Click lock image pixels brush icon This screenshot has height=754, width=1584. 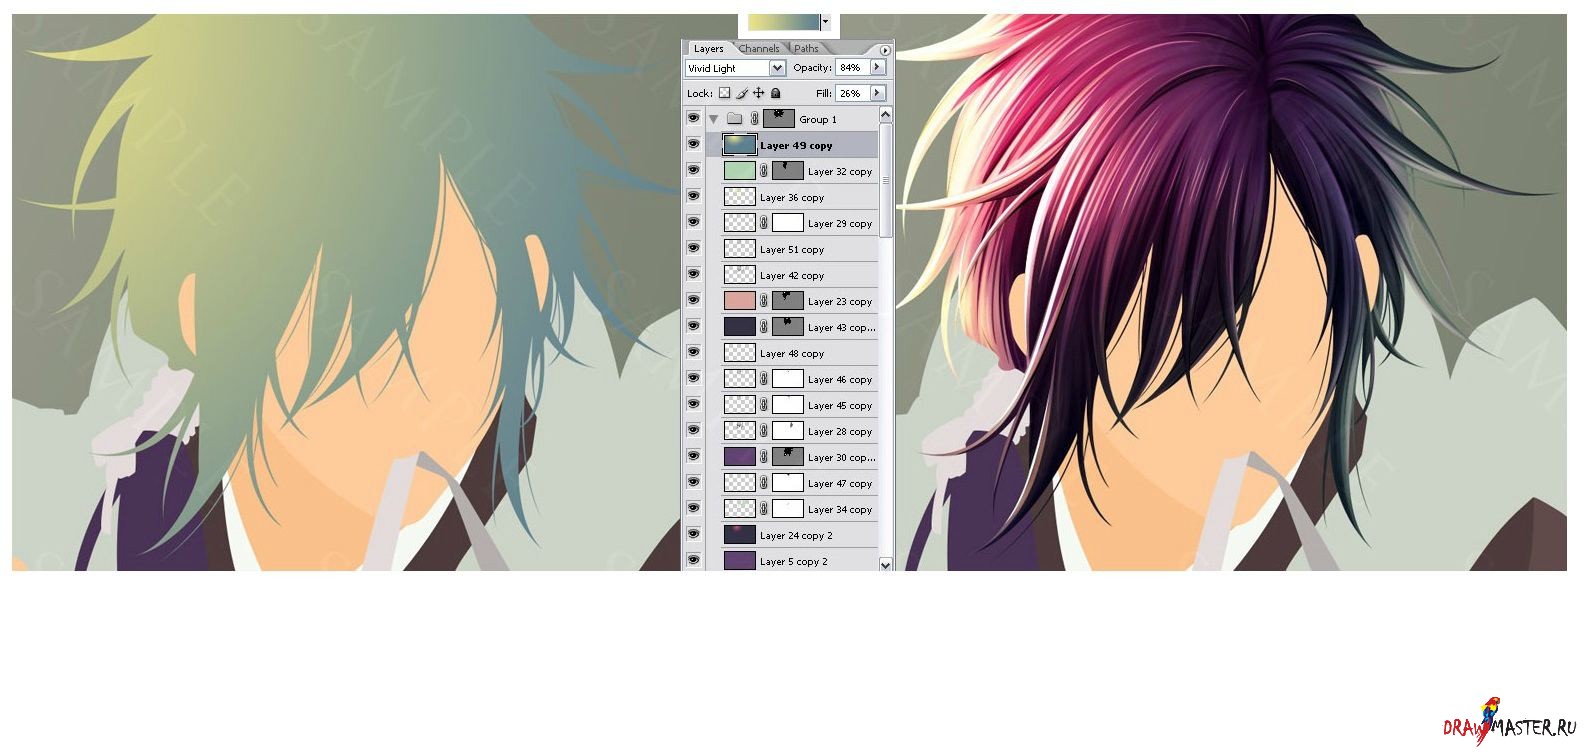(742, 93)
